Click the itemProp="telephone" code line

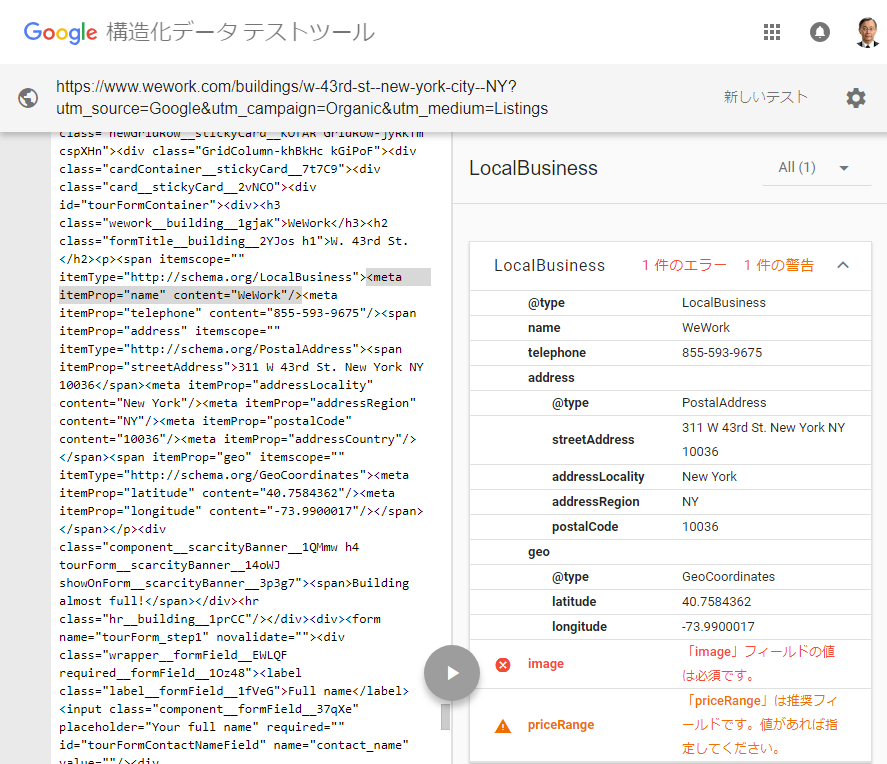point(238,313)
